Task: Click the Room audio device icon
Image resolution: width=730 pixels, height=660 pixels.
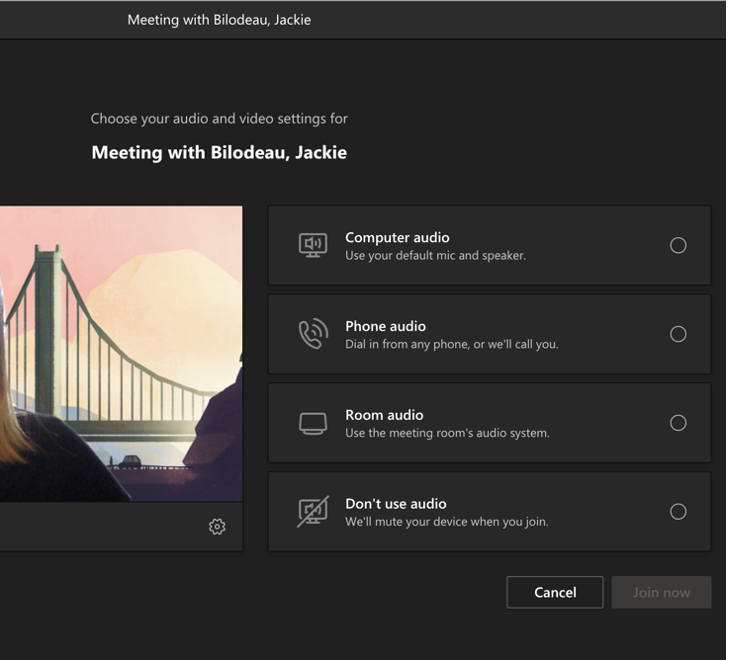Action: pos(313,423)
